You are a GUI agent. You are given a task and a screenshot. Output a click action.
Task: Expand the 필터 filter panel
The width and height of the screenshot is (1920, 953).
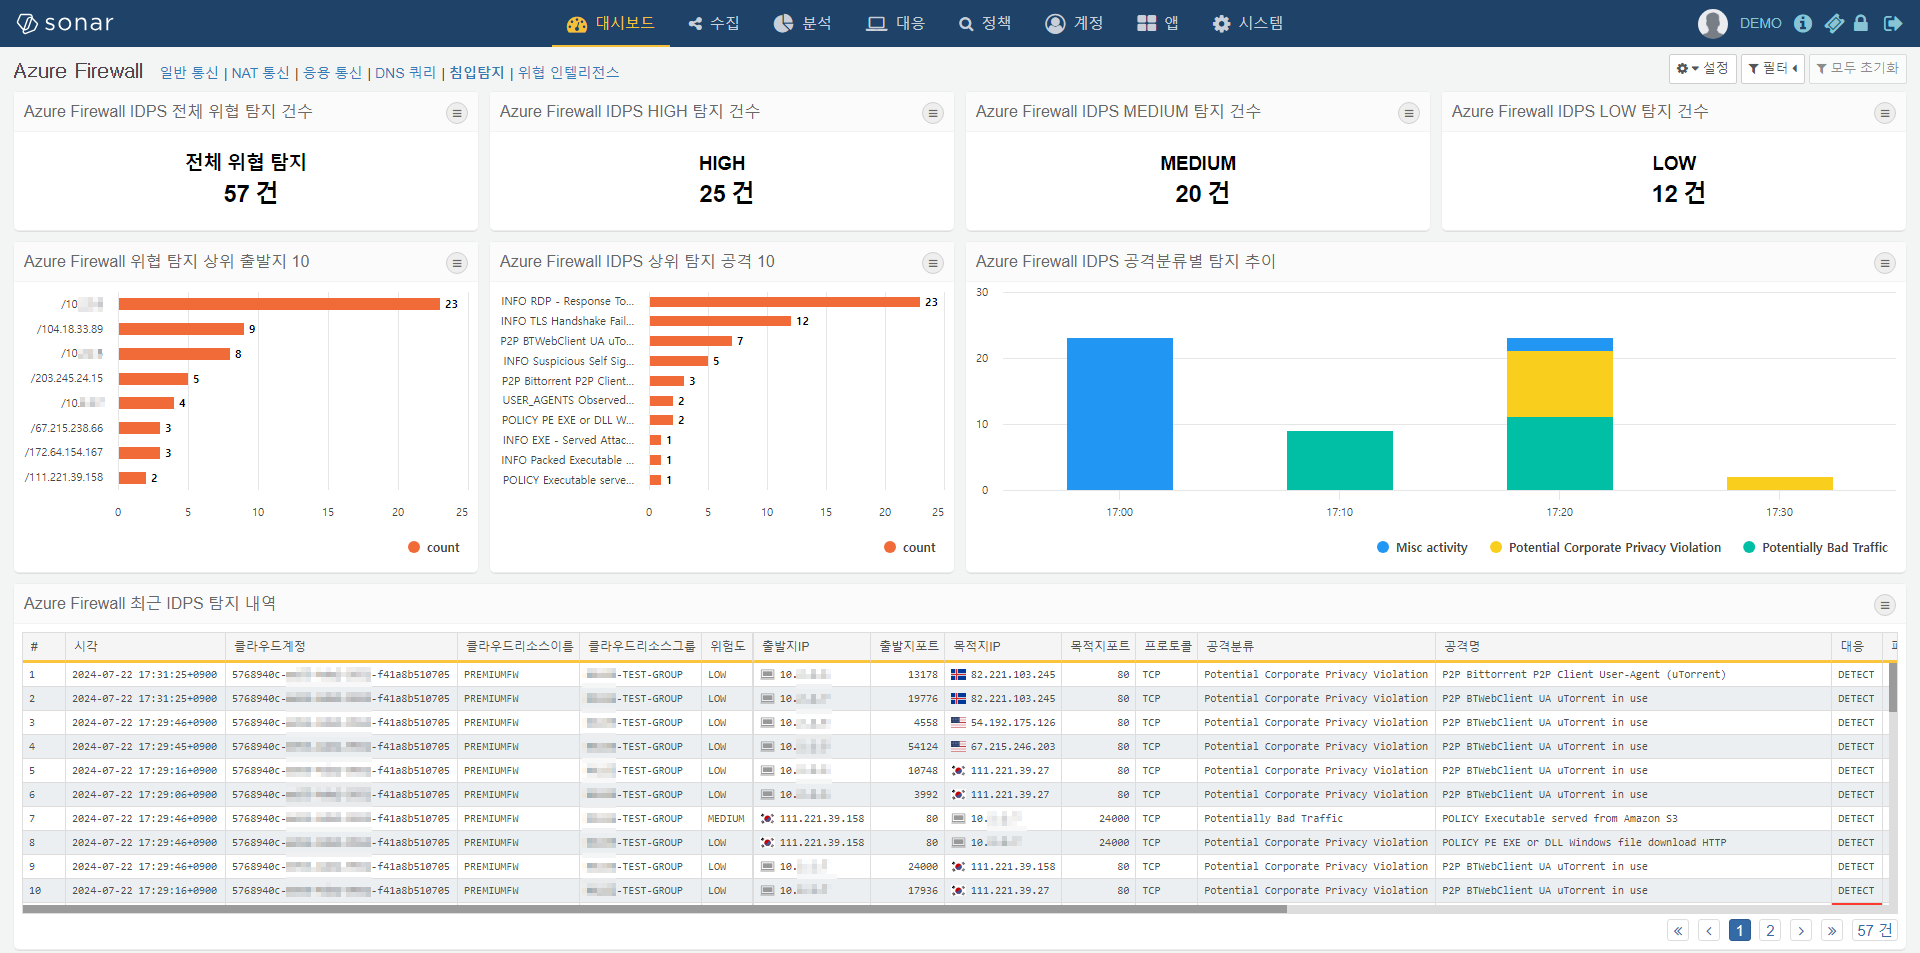[x=1773, y=68]
